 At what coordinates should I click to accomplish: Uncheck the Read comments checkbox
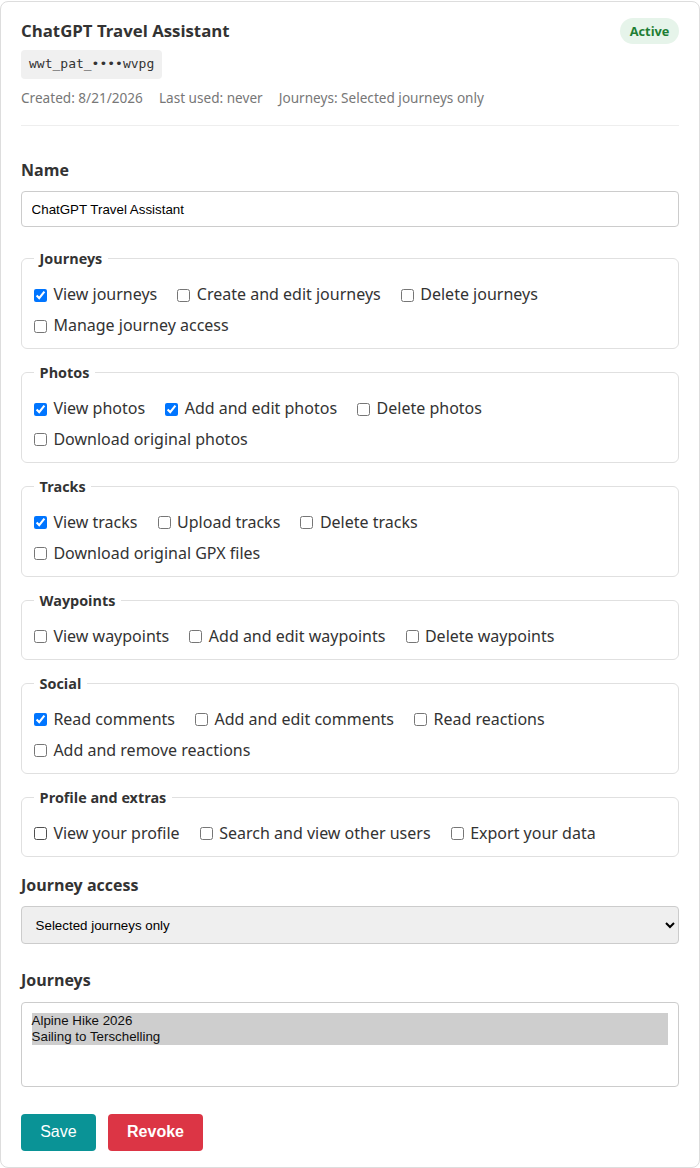41,720
